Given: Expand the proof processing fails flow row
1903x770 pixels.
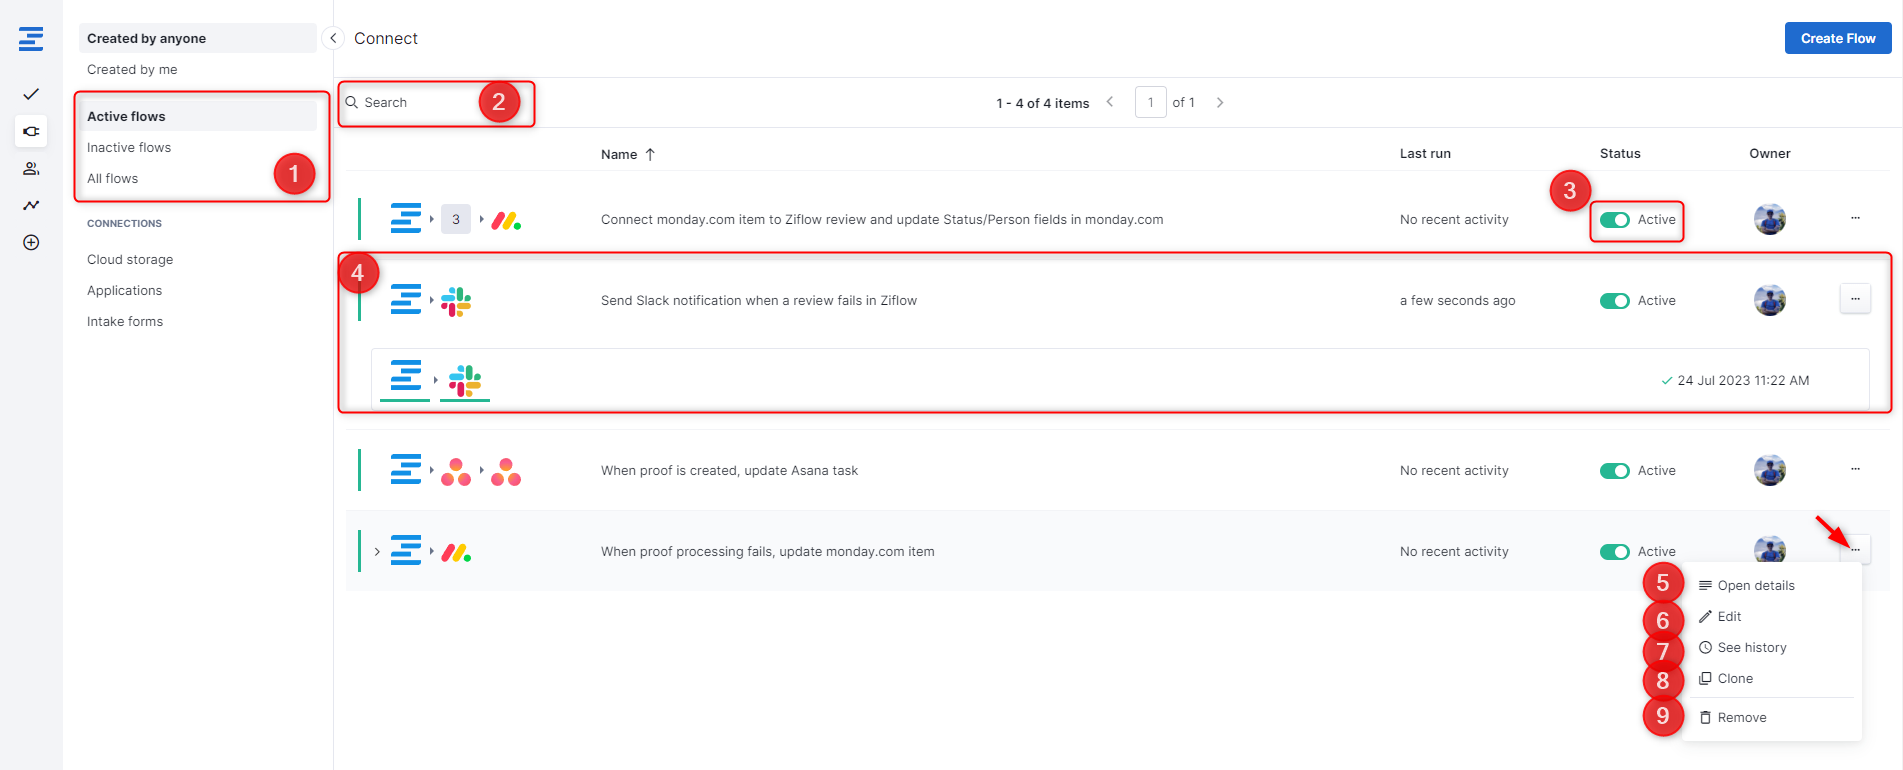Looking at the screenshot, I should pyautogui.click(x=376, y=552).
